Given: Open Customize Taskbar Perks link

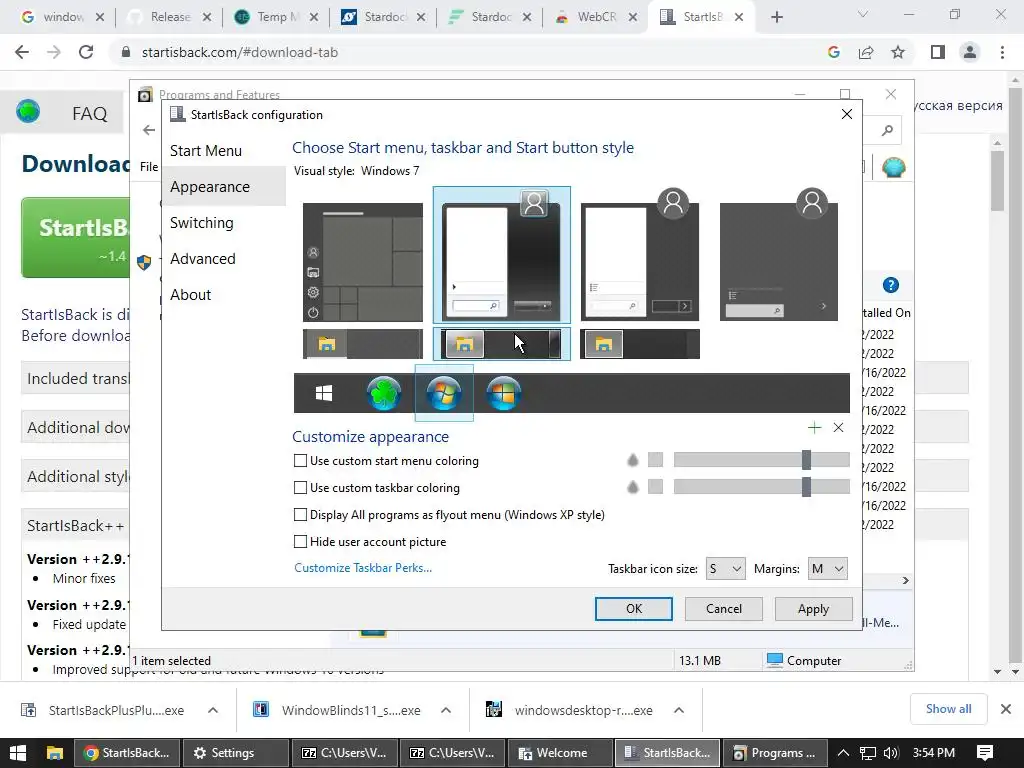Looking at the screenshot, I should 363,568.
